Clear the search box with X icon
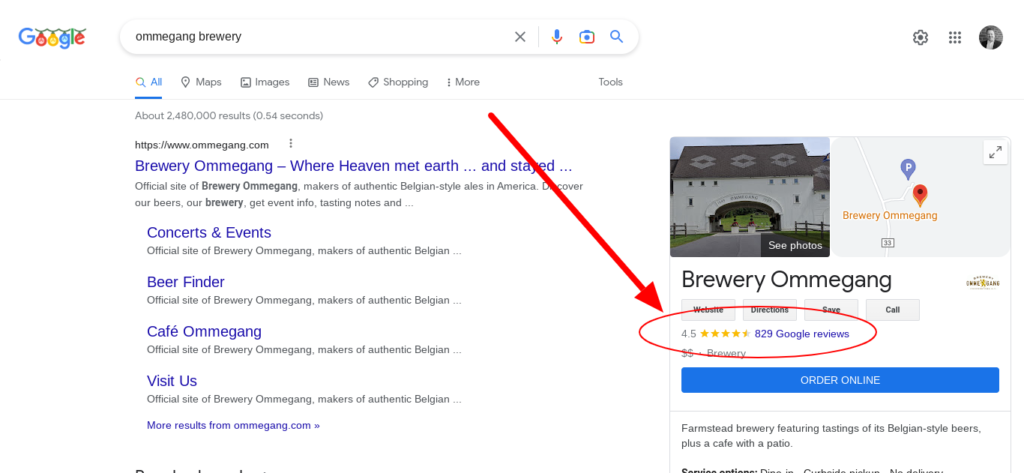The image size is (1024, 473). 520,37
